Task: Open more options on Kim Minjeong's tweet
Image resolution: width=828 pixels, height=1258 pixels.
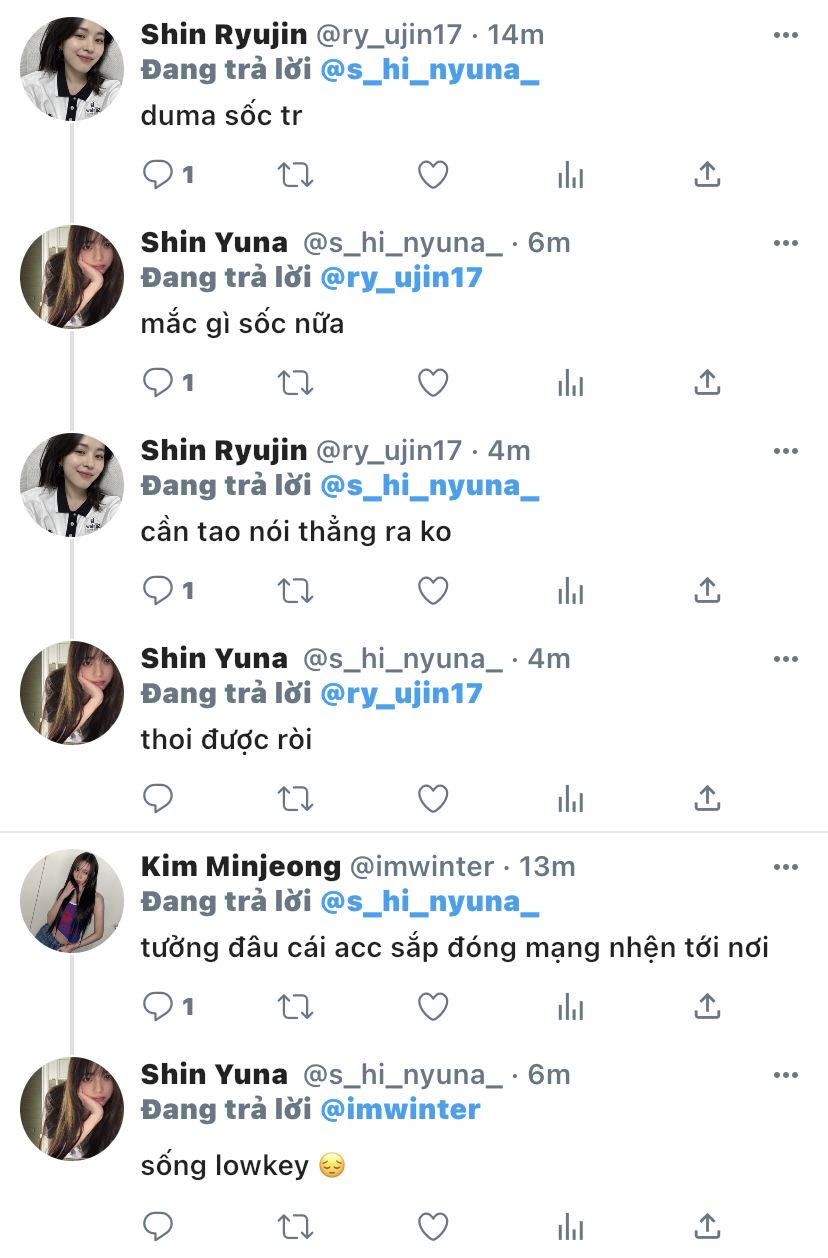Action: point(786,867)
